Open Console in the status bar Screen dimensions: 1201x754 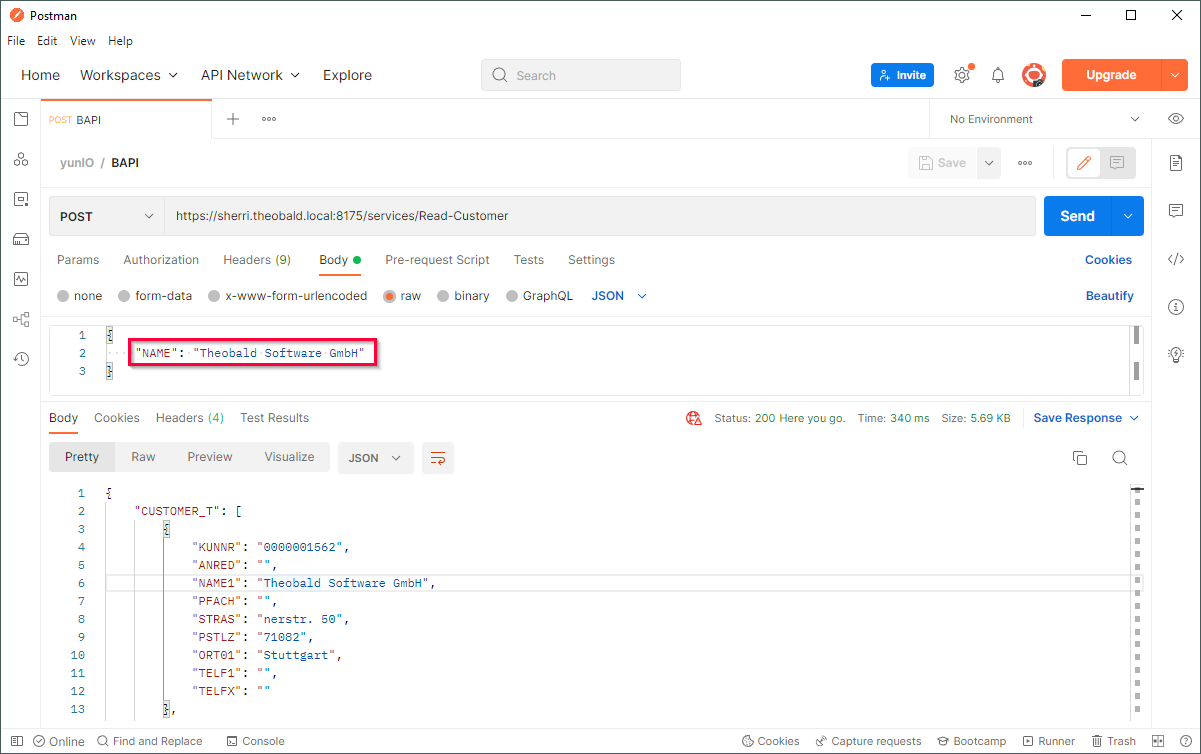pyautogui.click(x=256, y=741)
